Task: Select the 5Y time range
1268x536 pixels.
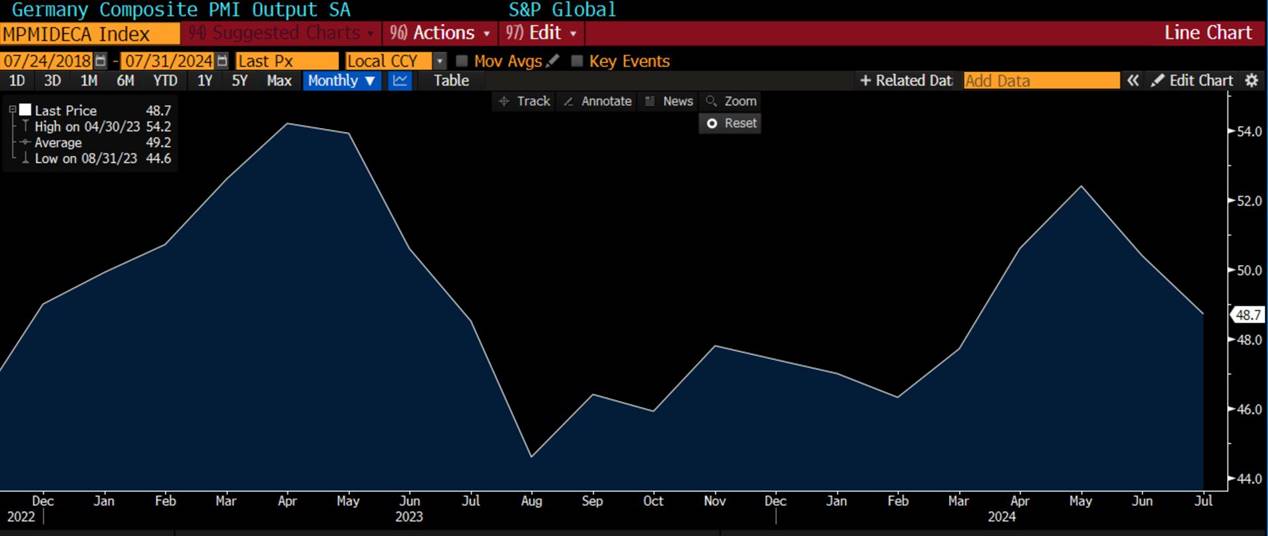Action: [x=240, y=81]
